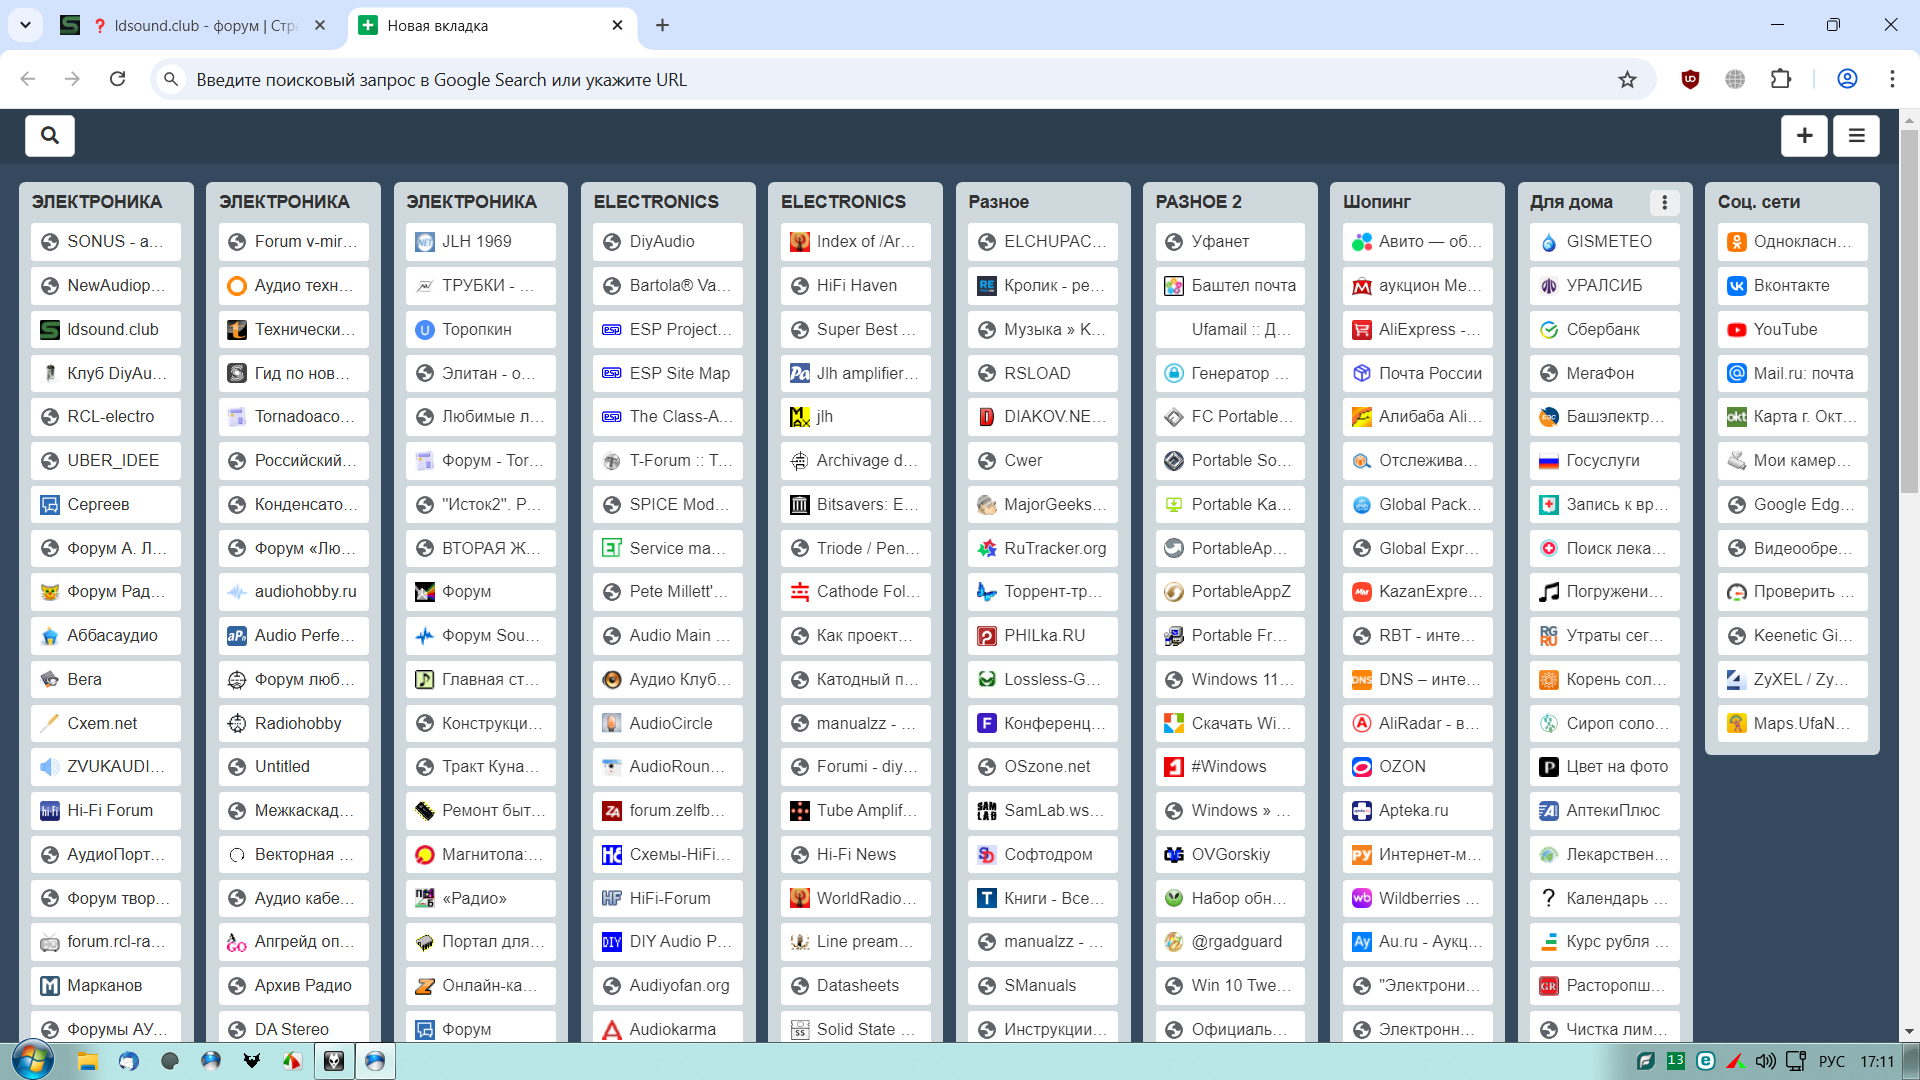Click the volume icon in system tray
The height and width of the screenshot is (1080, 1920).
tap(1766, 1061)
